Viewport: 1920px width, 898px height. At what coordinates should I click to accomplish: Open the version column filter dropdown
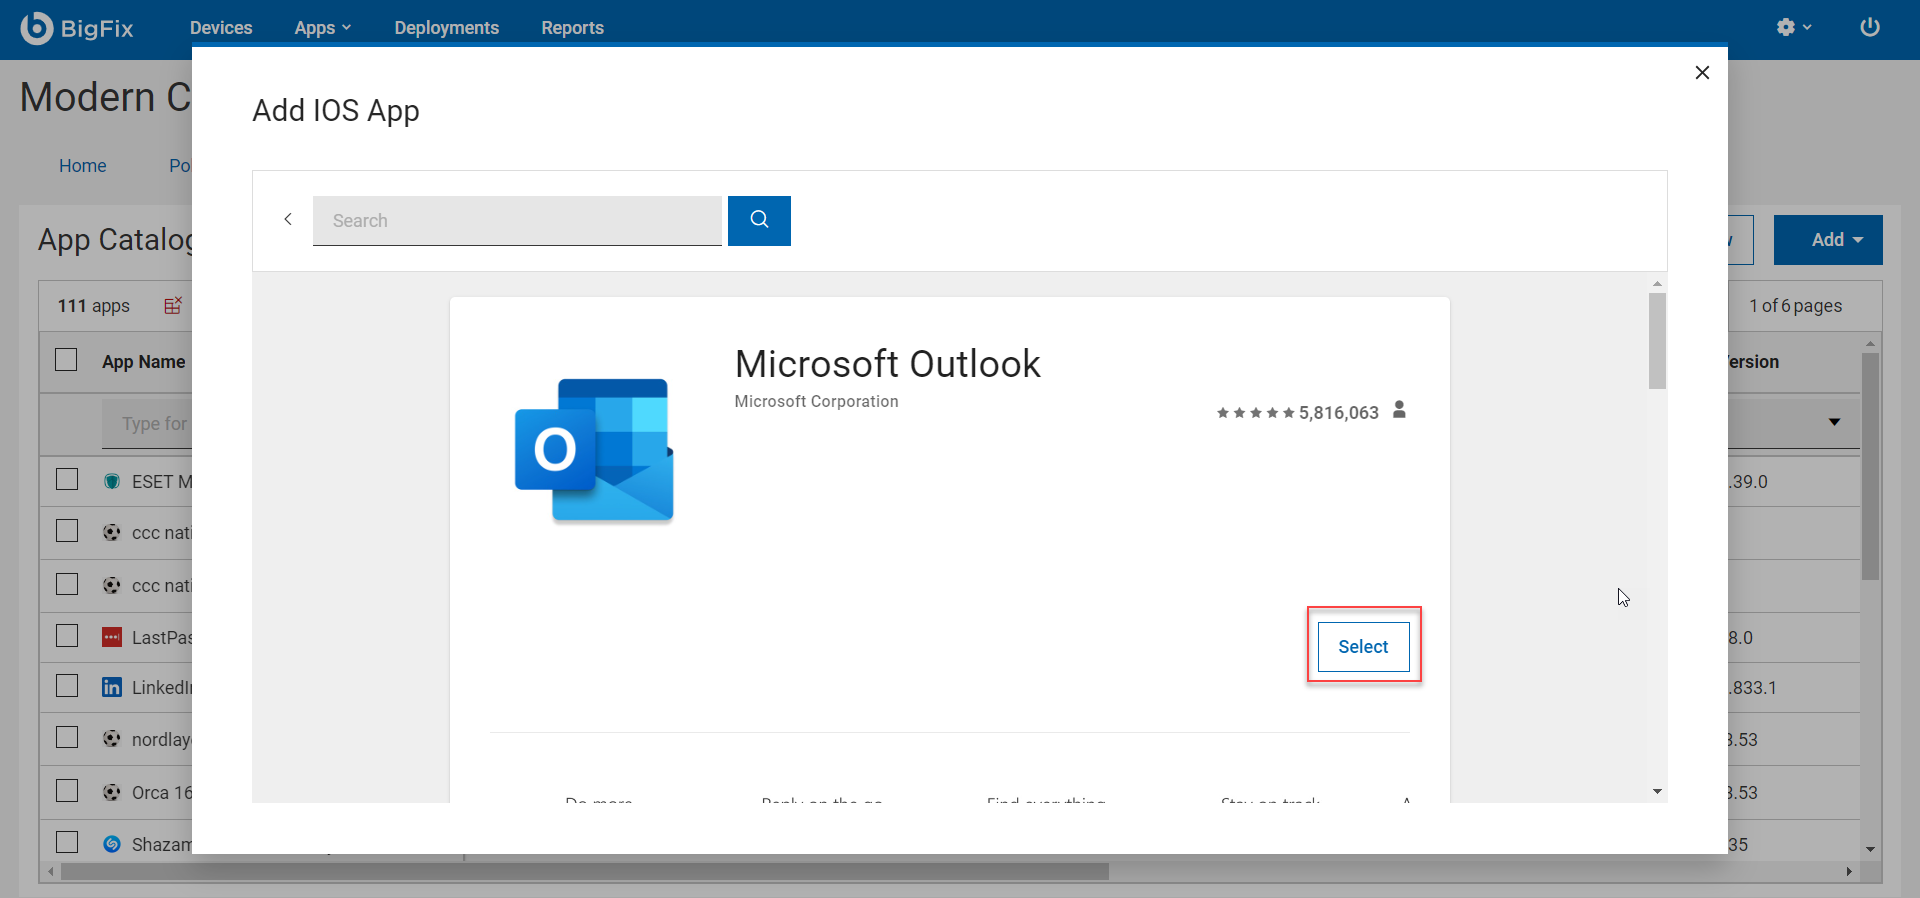(x=1834, y=422)
